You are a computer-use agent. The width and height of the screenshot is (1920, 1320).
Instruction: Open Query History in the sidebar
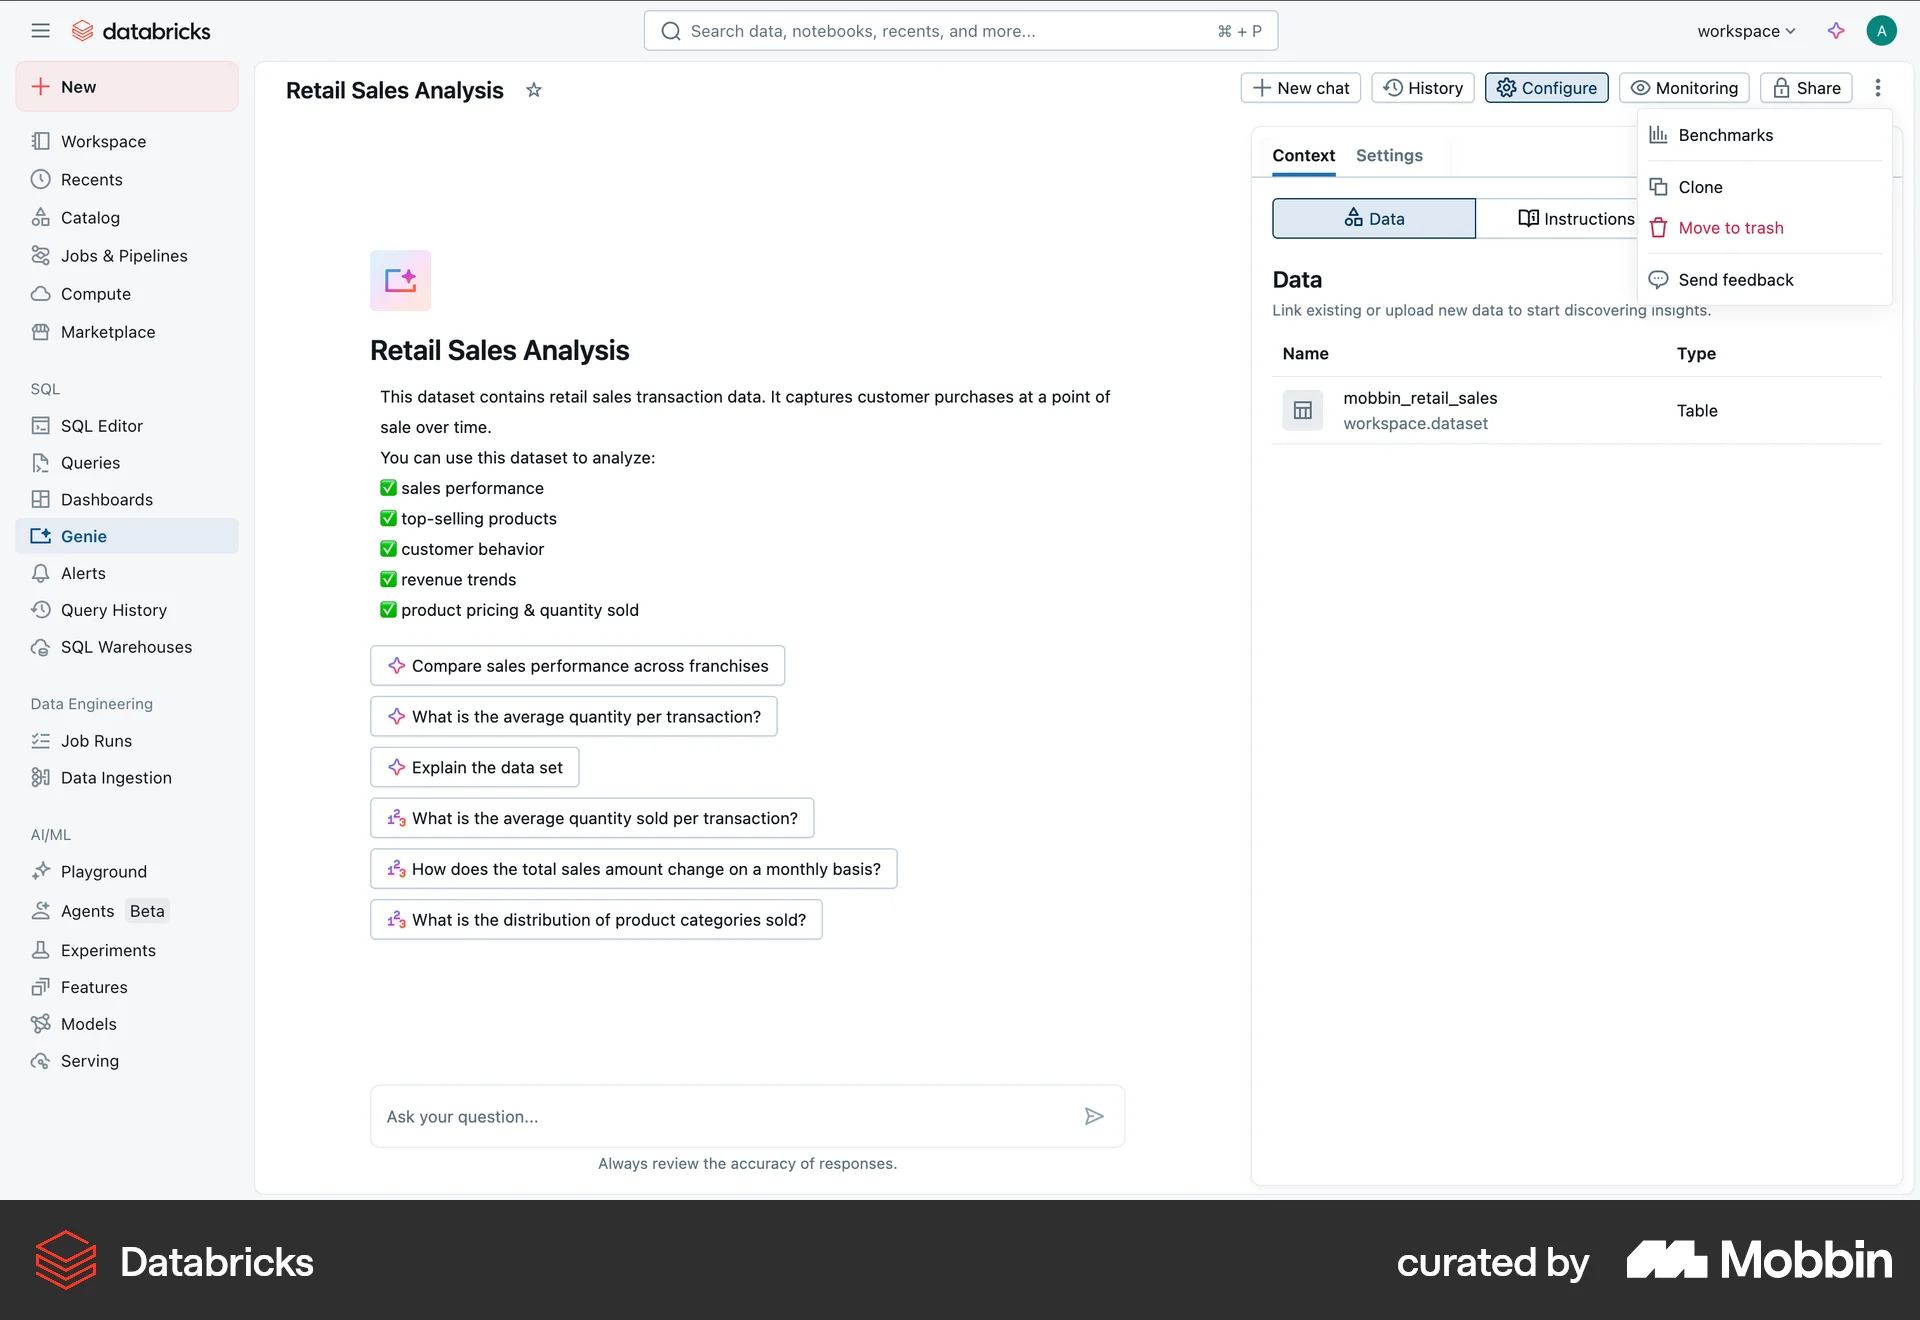coord(113,609)
